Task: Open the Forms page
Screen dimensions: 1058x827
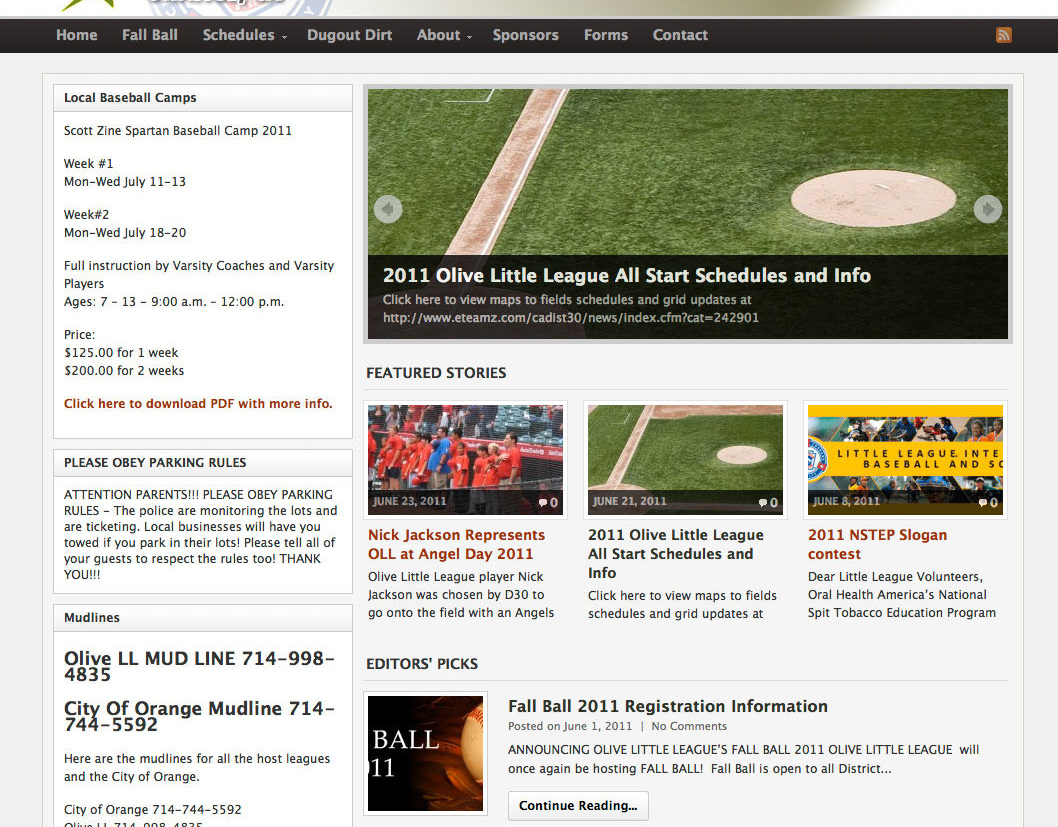Action: [x=606, y=35]
